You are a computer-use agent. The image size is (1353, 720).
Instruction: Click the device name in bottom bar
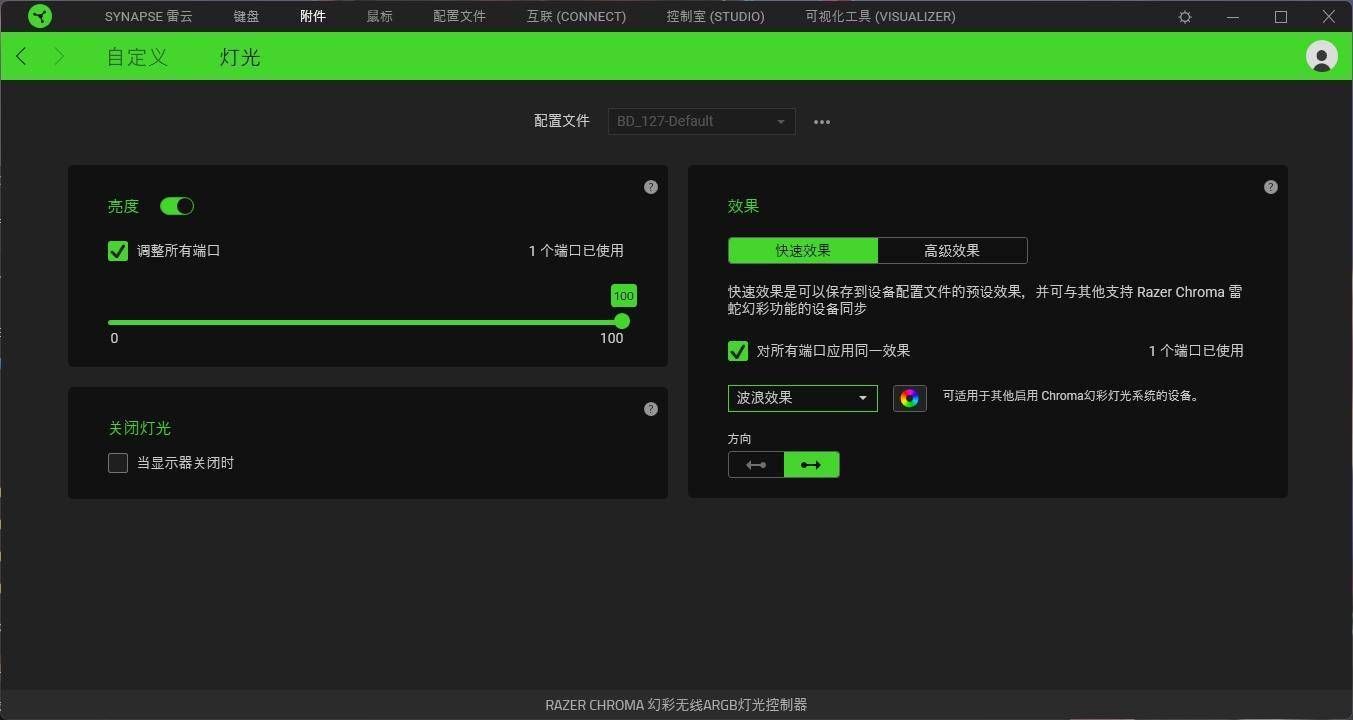coord(676,705)
